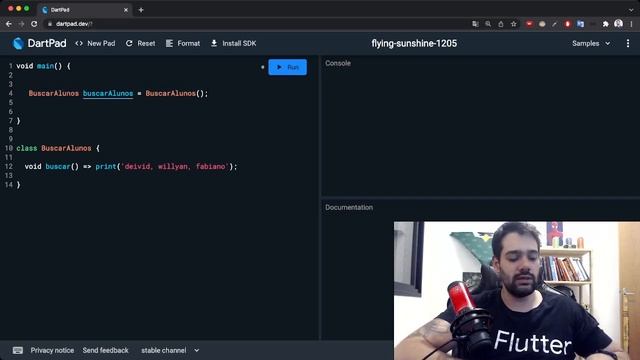
Task: Select the pad title flying-sunshine-1205
Action: pos(414,43)
